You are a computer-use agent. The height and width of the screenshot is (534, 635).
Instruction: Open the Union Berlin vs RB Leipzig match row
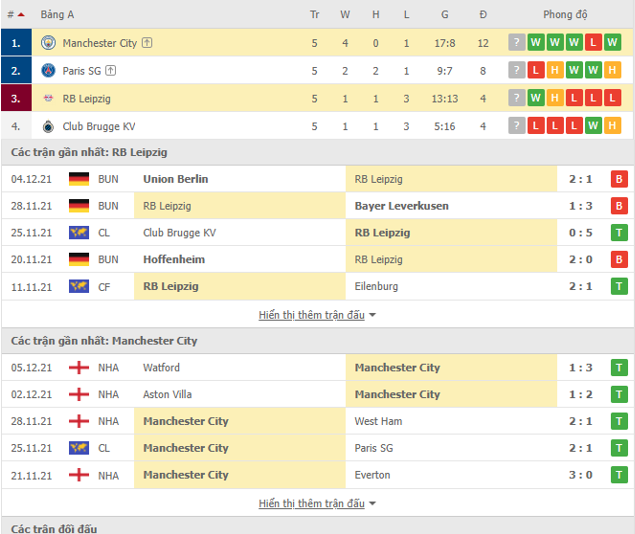[x=317, y=179]
